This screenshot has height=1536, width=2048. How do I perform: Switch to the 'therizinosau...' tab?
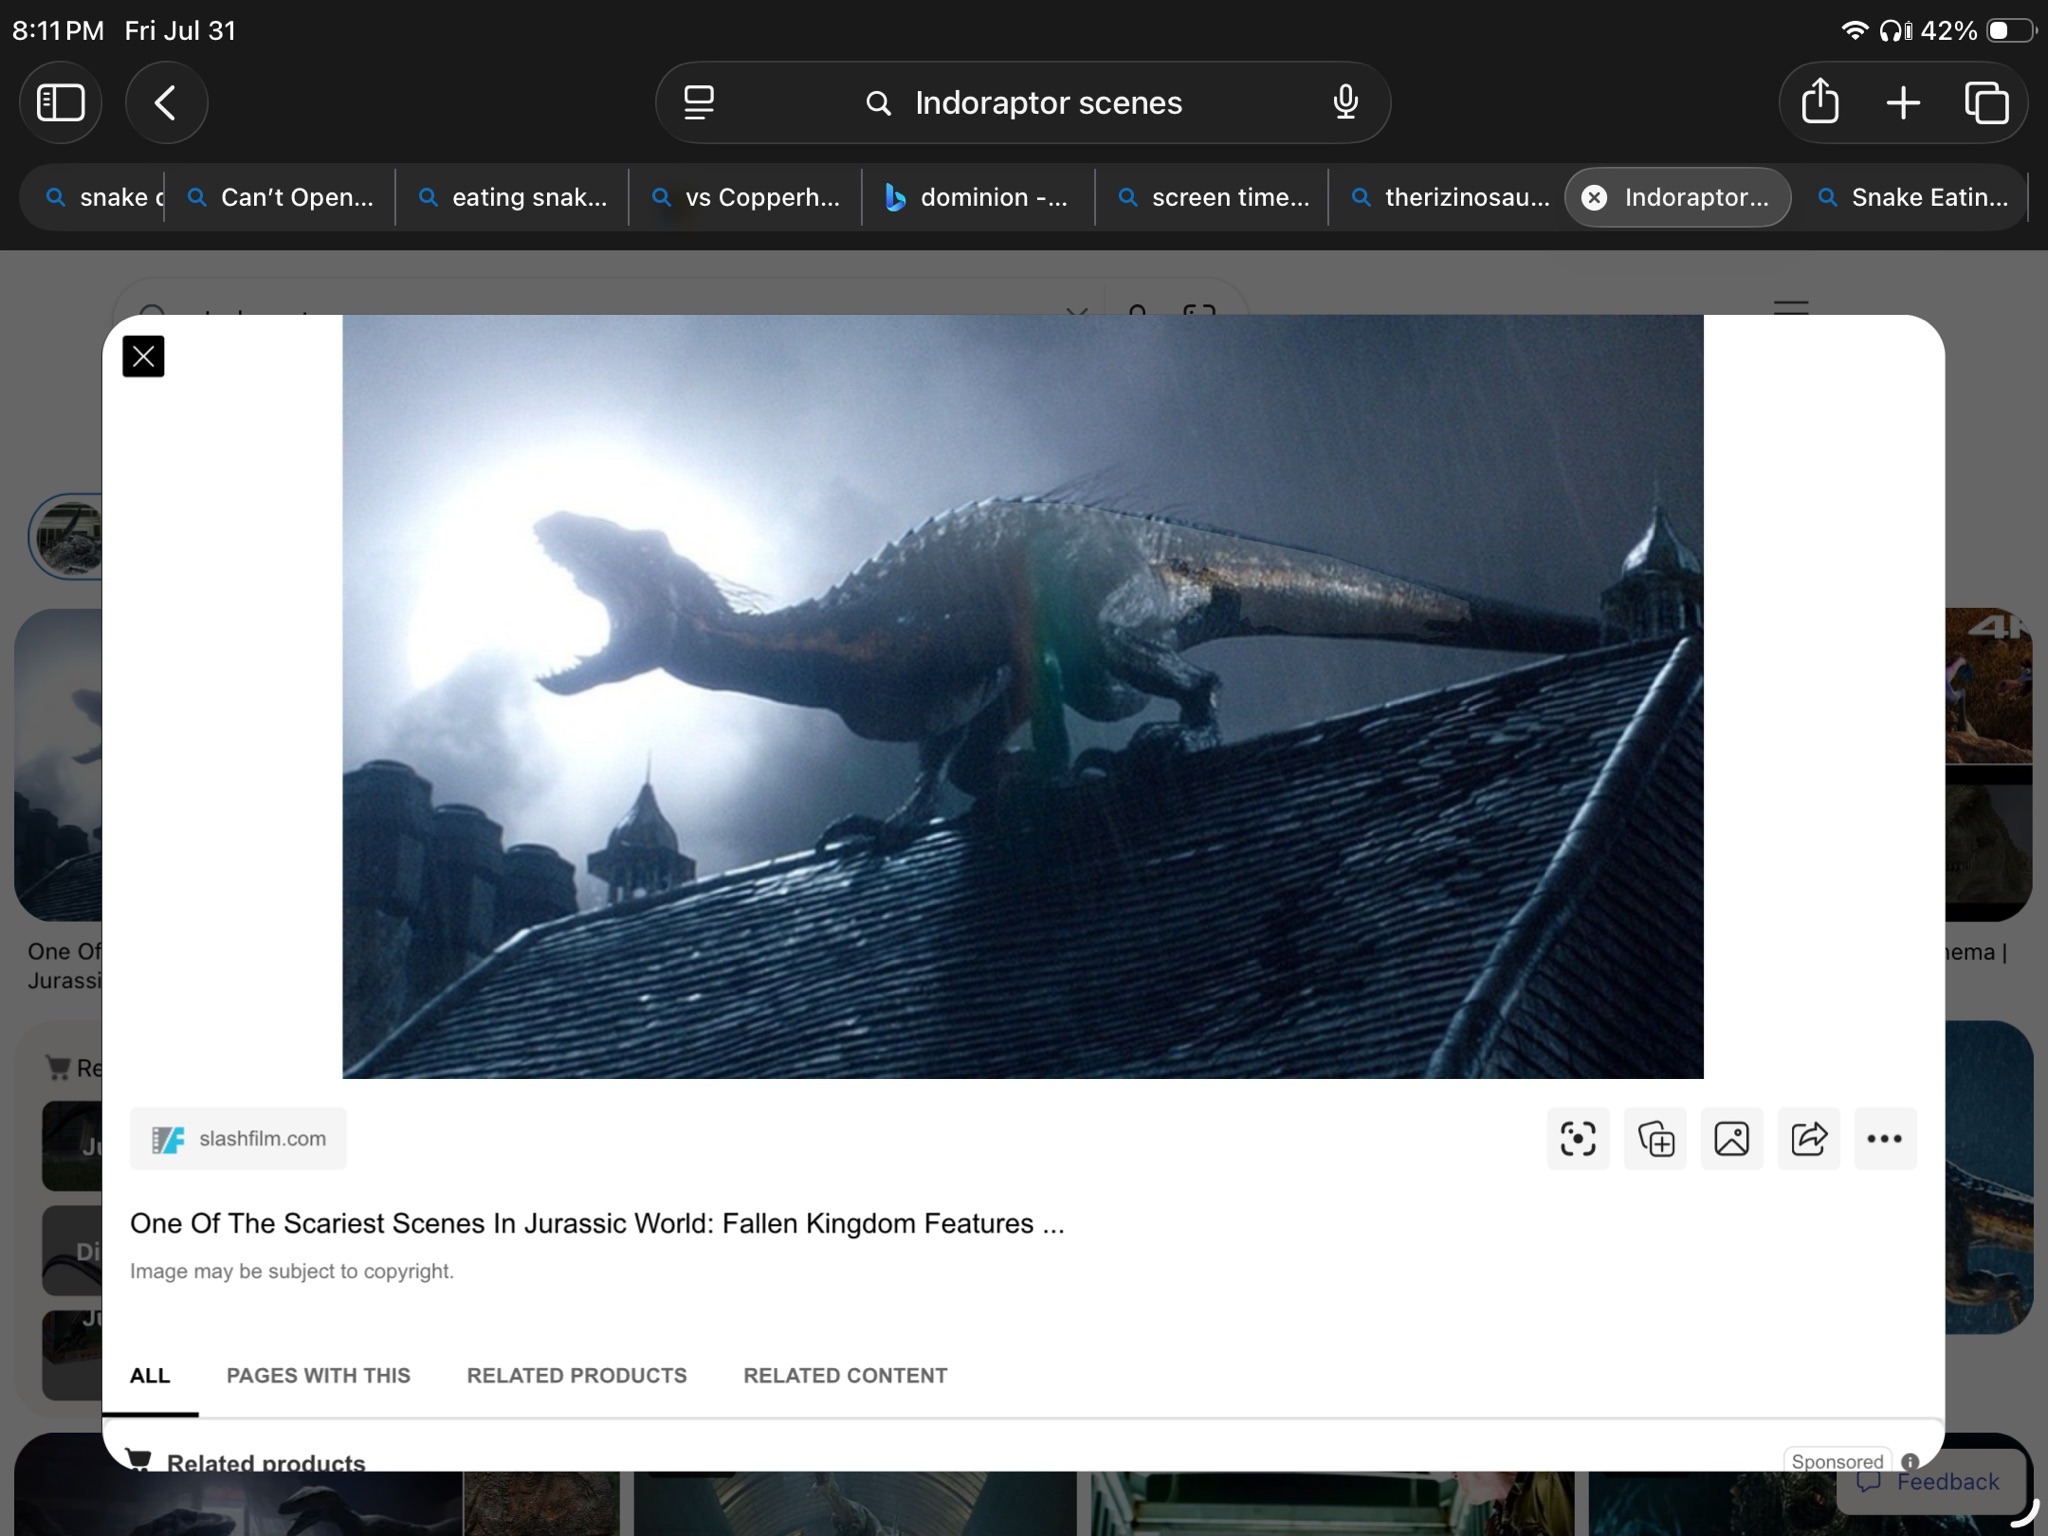(1447, 197)
